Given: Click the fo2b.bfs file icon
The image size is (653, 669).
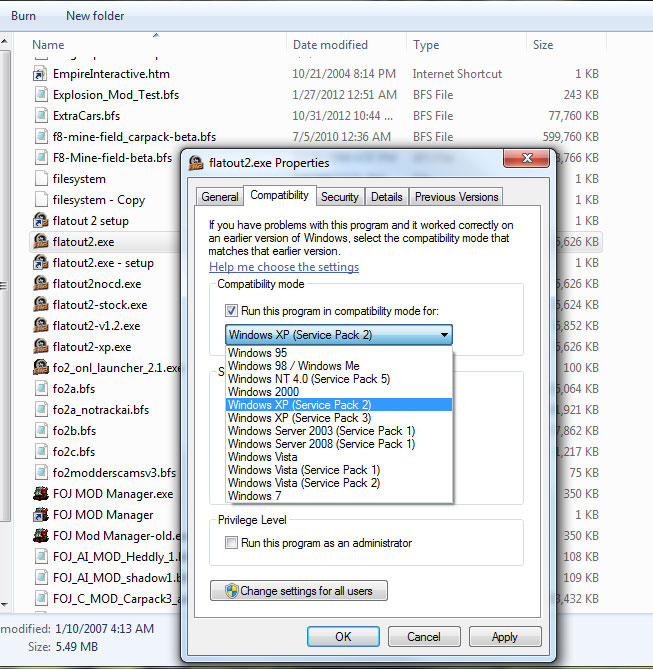Looking at the screenshot, I should coord(41,430).
